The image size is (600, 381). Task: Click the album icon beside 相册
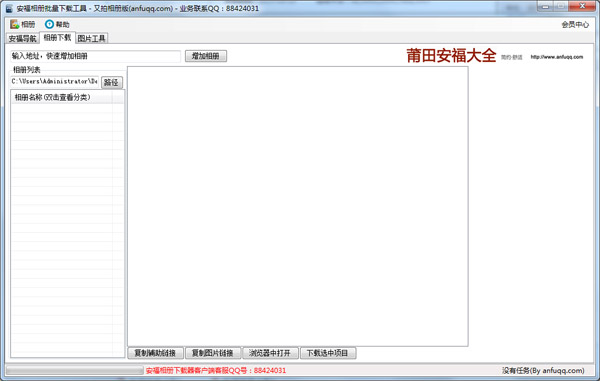click(x=15, y=24)
